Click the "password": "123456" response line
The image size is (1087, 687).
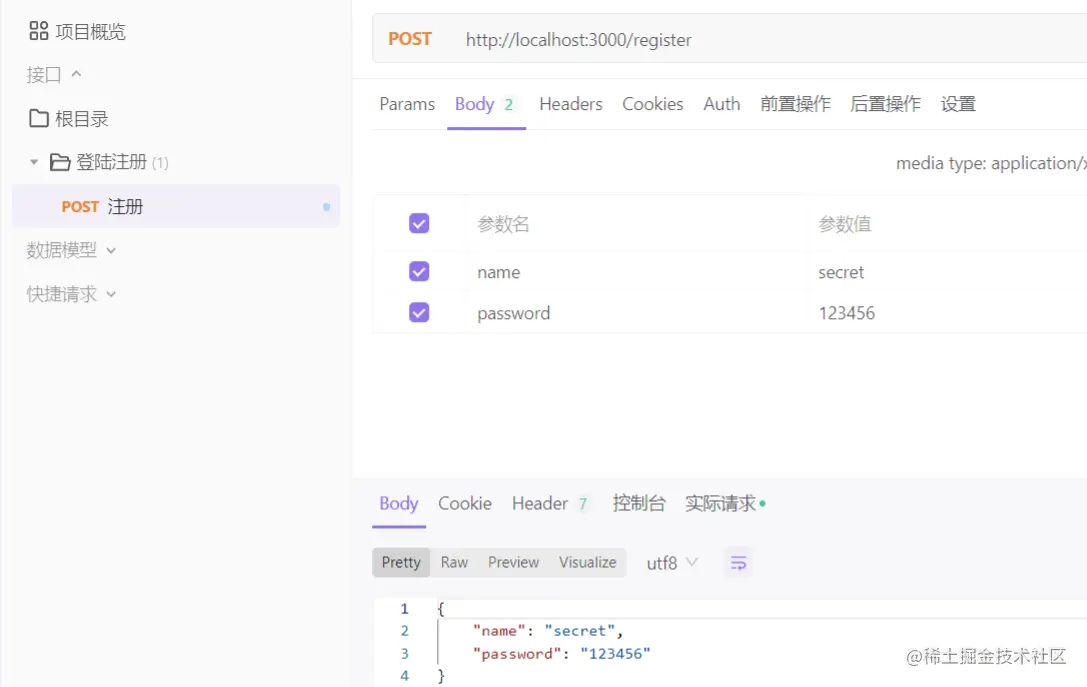tap(562, 654)
